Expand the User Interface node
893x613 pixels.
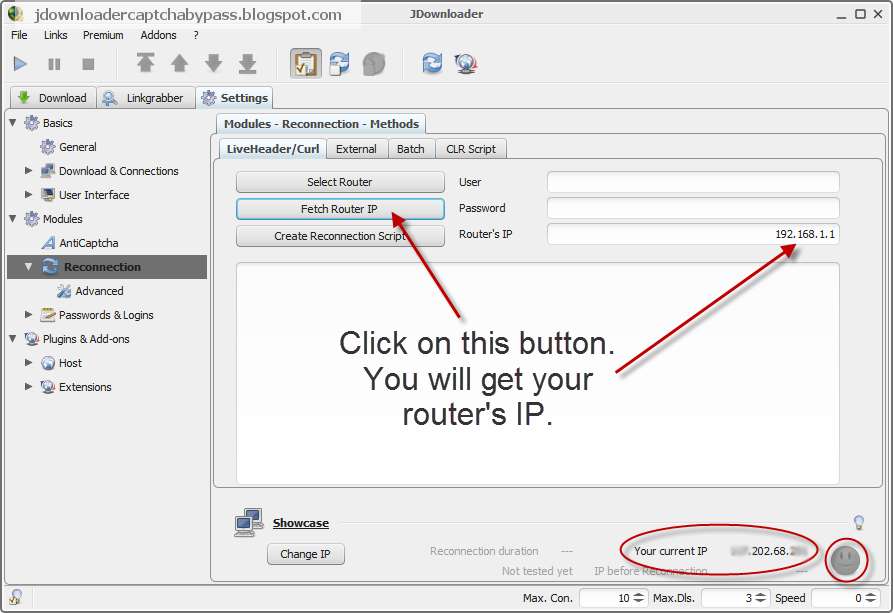point(28,194)
